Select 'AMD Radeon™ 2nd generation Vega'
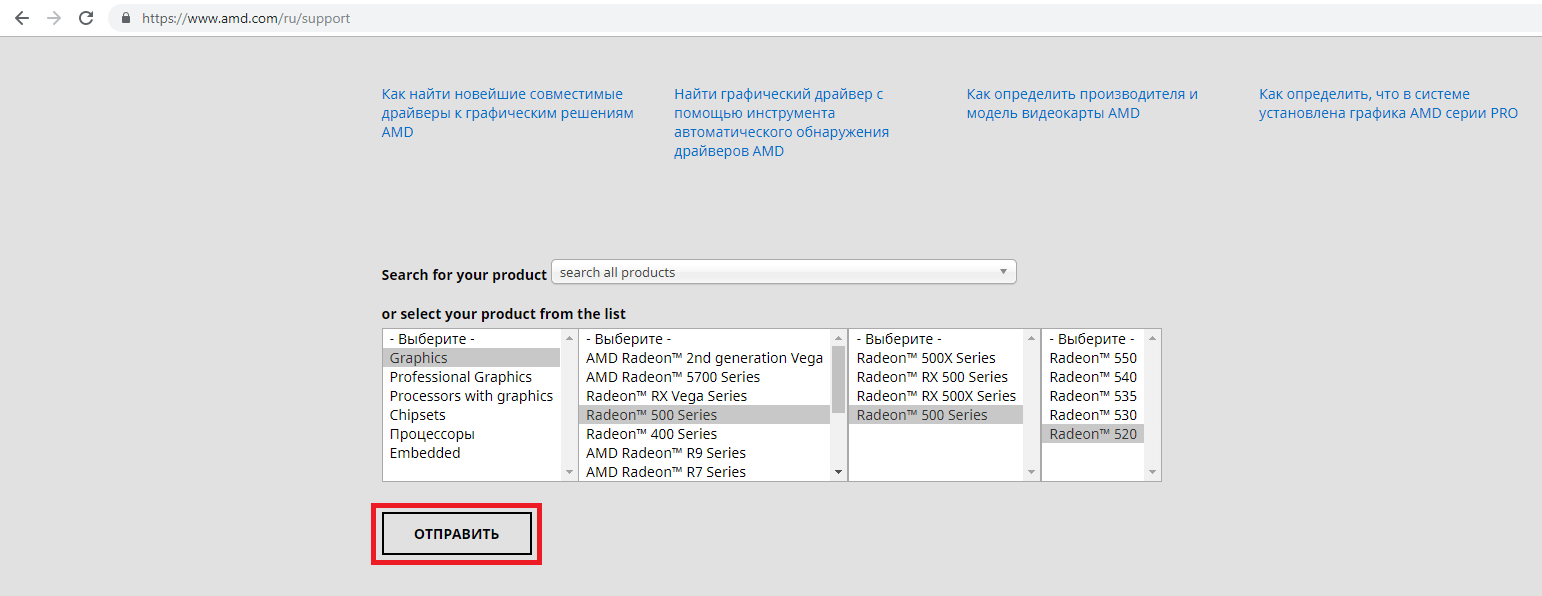 point(705,358)
